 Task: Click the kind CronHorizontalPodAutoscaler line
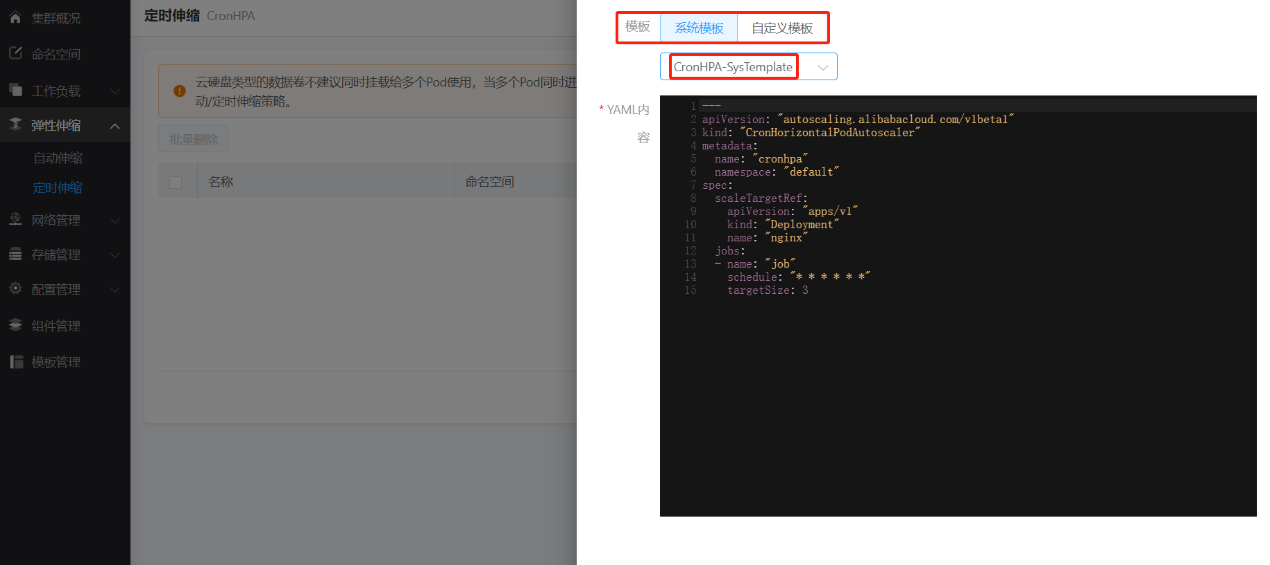pos(811,132)
